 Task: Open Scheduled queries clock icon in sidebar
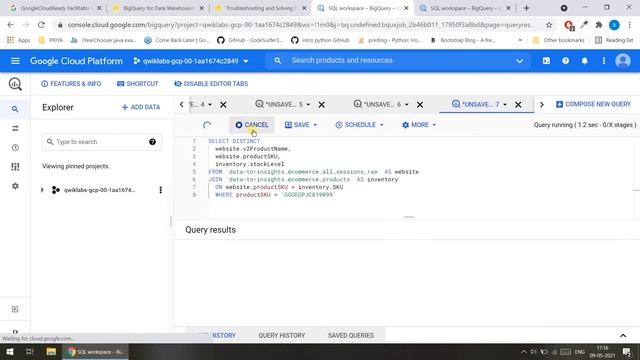pyautogui.click(x=15, y=148)
